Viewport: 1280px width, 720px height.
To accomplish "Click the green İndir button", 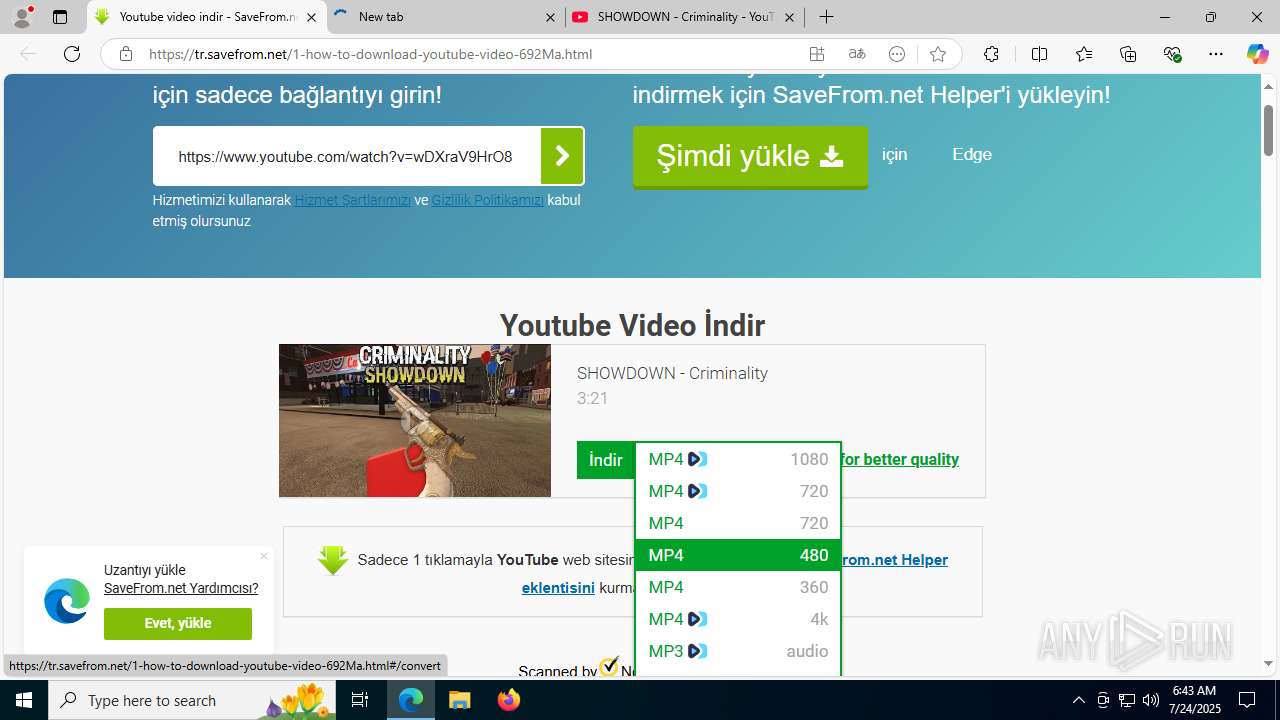I will click(x=606, y=460).
